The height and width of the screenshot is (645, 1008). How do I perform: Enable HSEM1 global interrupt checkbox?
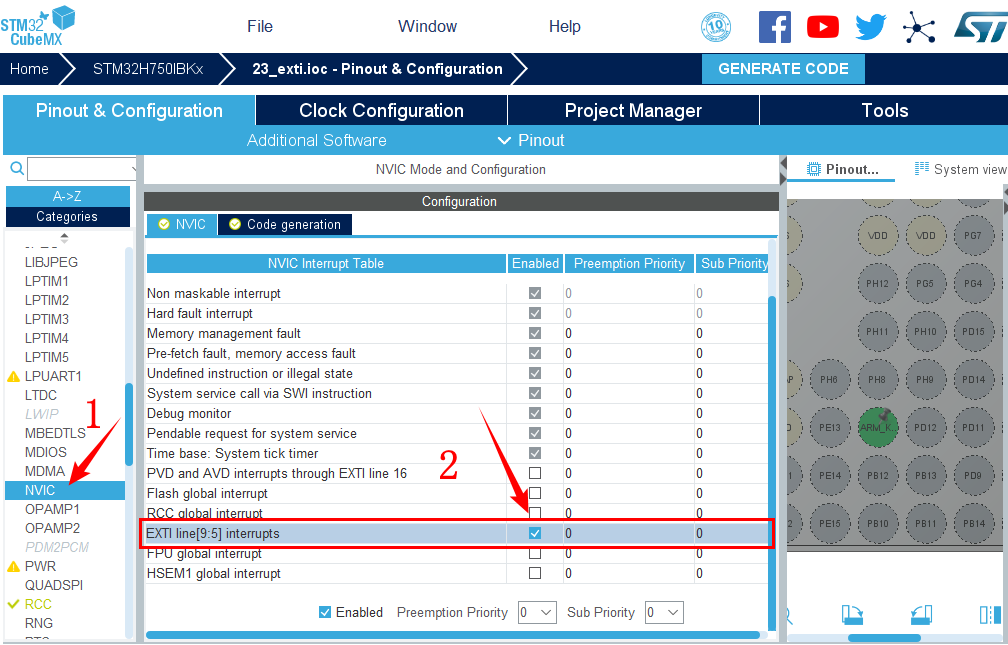pyautogui.click(x=535, y=574)
